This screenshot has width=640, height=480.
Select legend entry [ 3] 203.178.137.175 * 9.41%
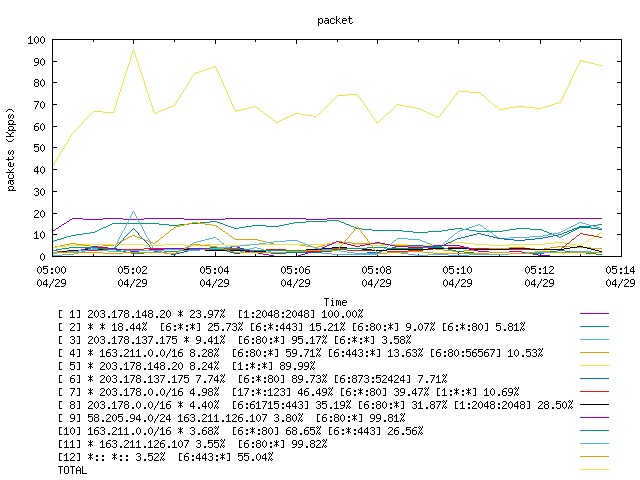pyautogui.click(x=234, y=340)
